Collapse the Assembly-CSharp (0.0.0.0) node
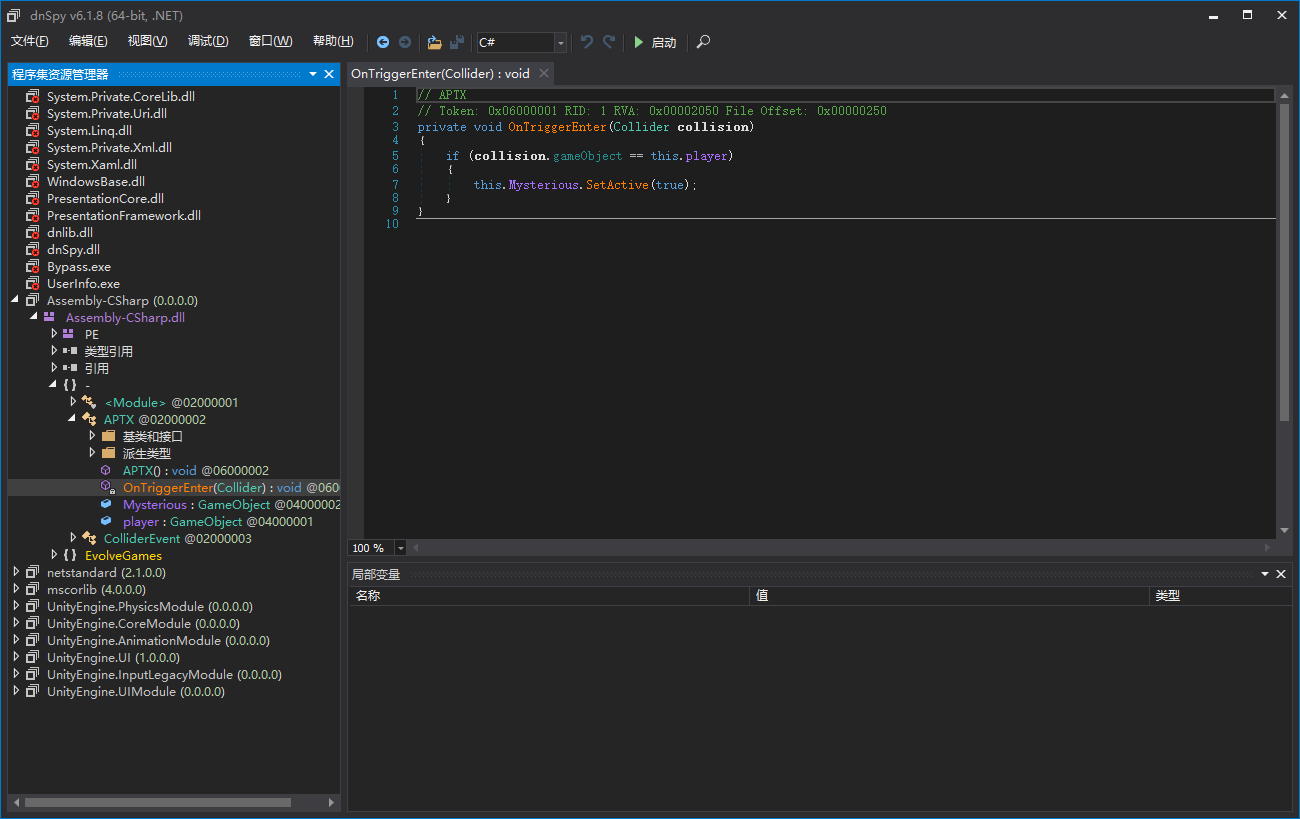Viewport: 1300px width, 819px height. [16, 300]
